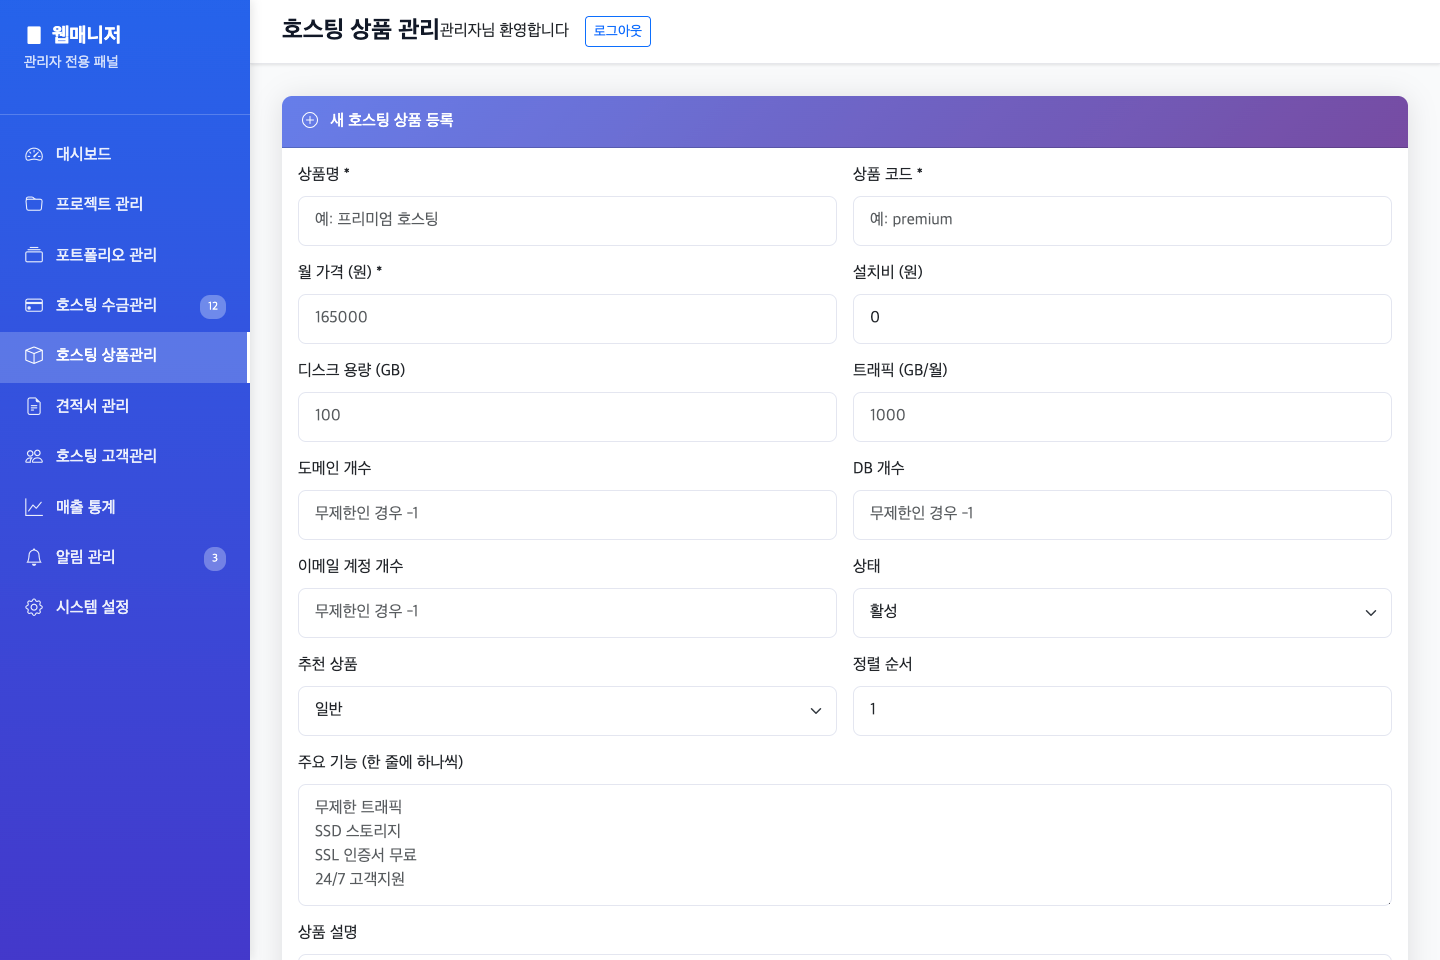Navigate to 매출 통계
Viewport: 1440px width, 960px height.
click(125, 507)
